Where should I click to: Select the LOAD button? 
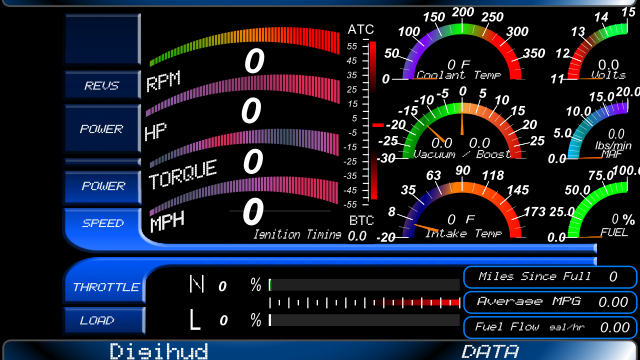[x=104, y=320]
